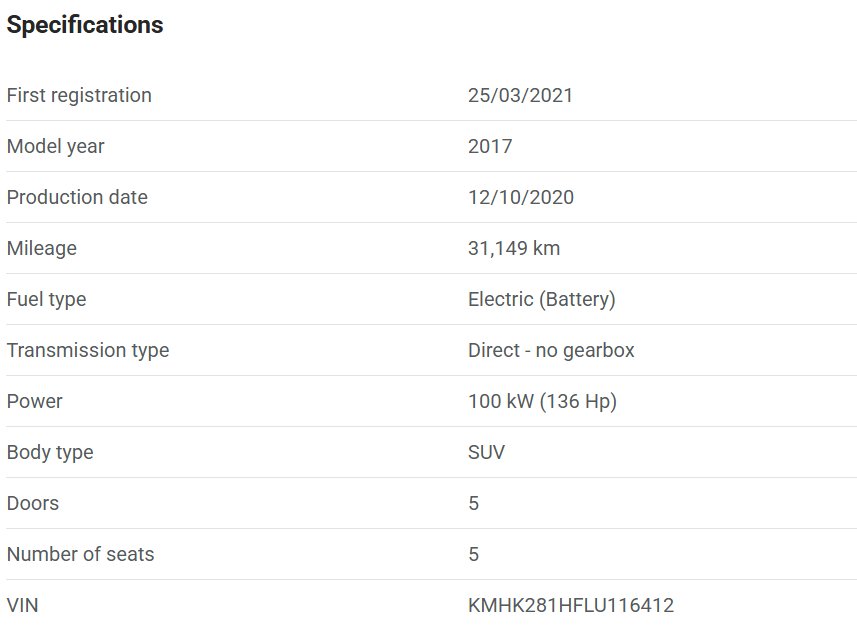Viewport: 857px width, 628px height.
Task: Click the Power label
Action: [34, 401]
